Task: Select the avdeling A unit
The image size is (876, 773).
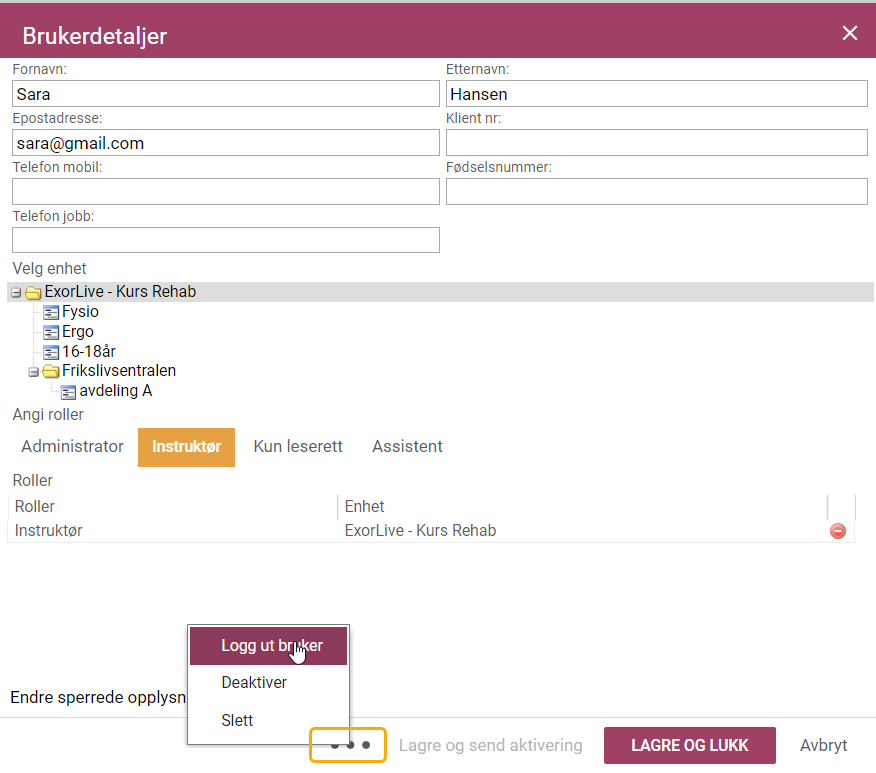Action: pyautogui.click(x=116, y=390)
